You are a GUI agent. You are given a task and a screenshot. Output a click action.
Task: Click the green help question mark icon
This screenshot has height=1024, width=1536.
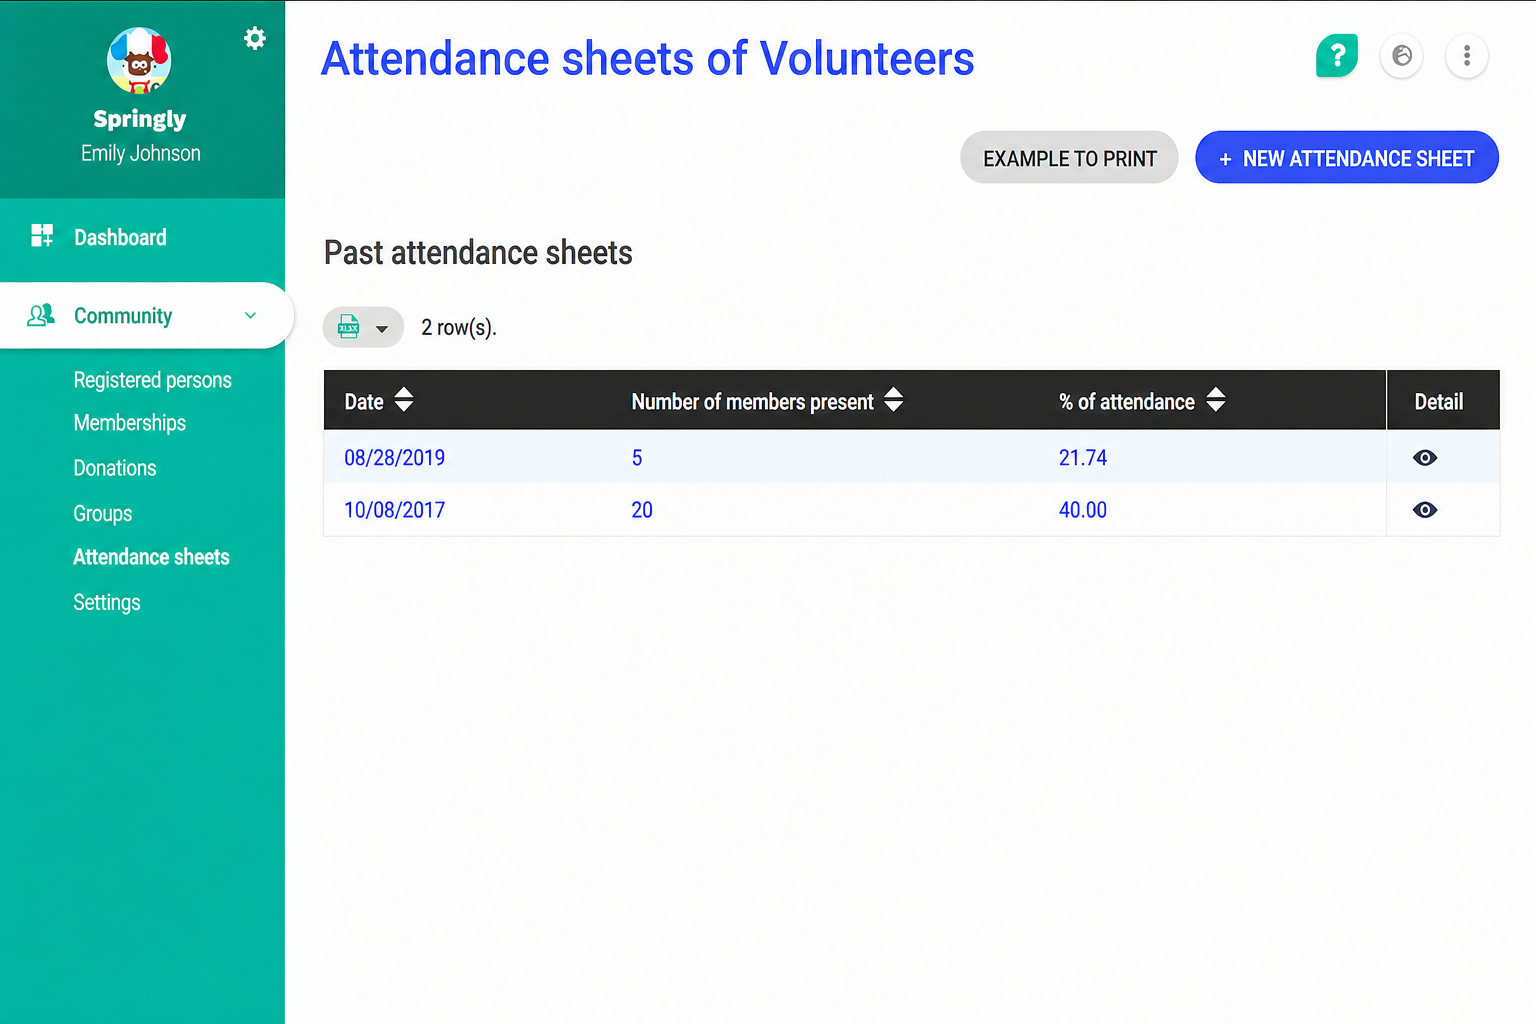[1337, 55]
